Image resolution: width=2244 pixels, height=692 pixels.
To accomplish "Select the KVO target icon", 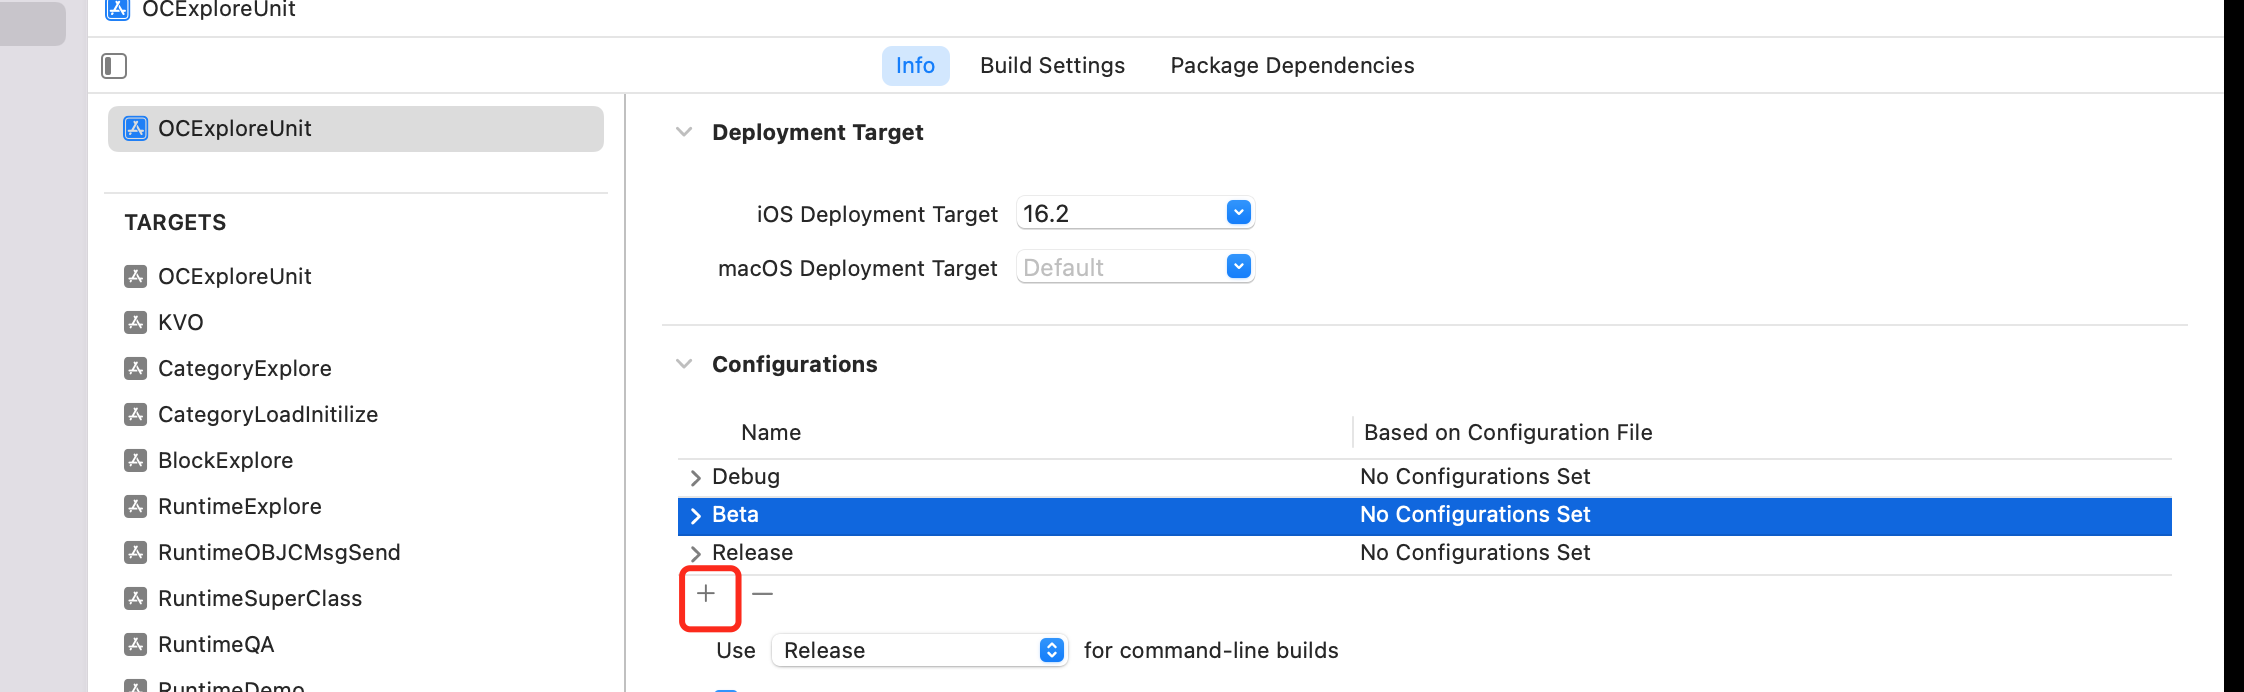I will pos(136,322).
